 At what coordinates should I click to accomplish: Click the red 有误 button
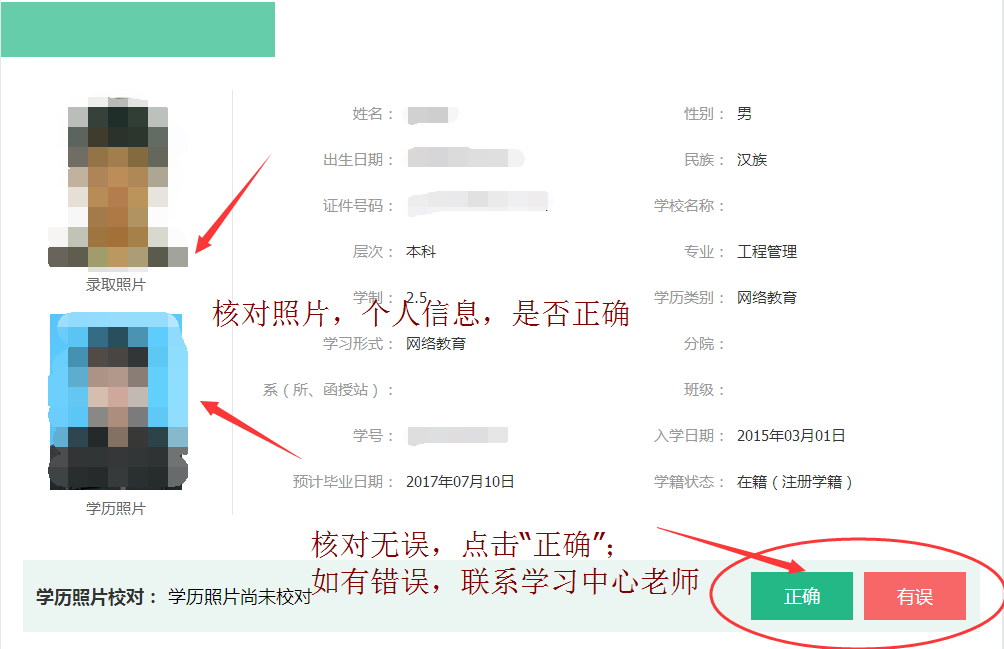pos(914,596)
